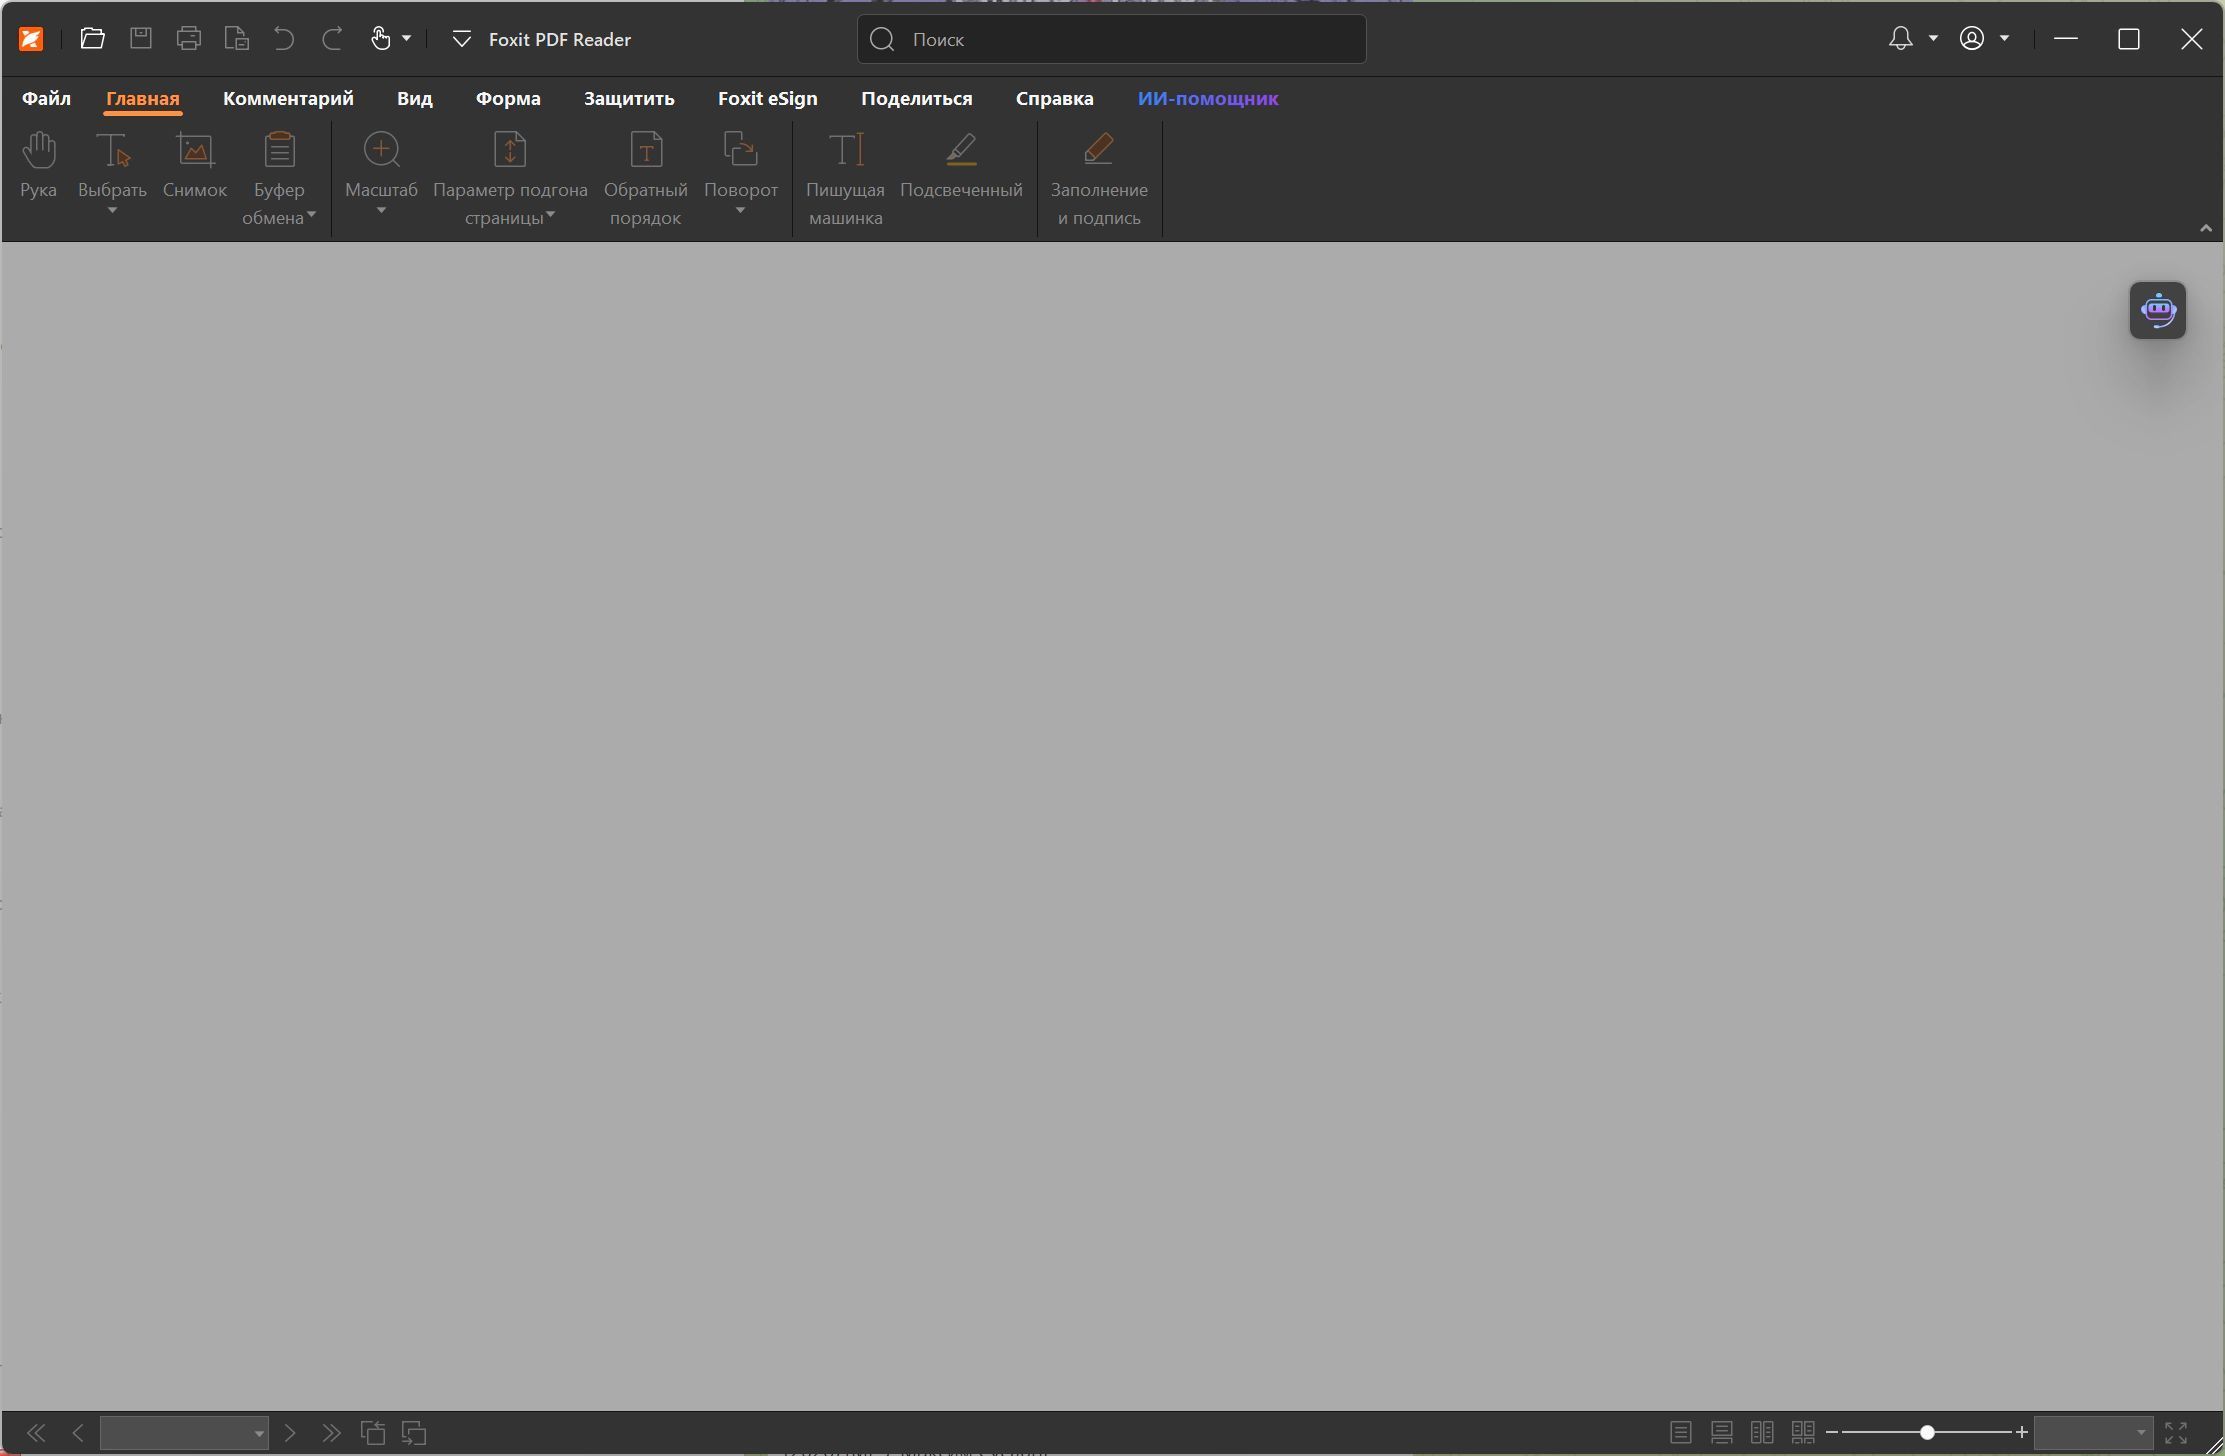Open the Поделиться tab
This screenshot has width=2225, height=1456.
(916, 98)
